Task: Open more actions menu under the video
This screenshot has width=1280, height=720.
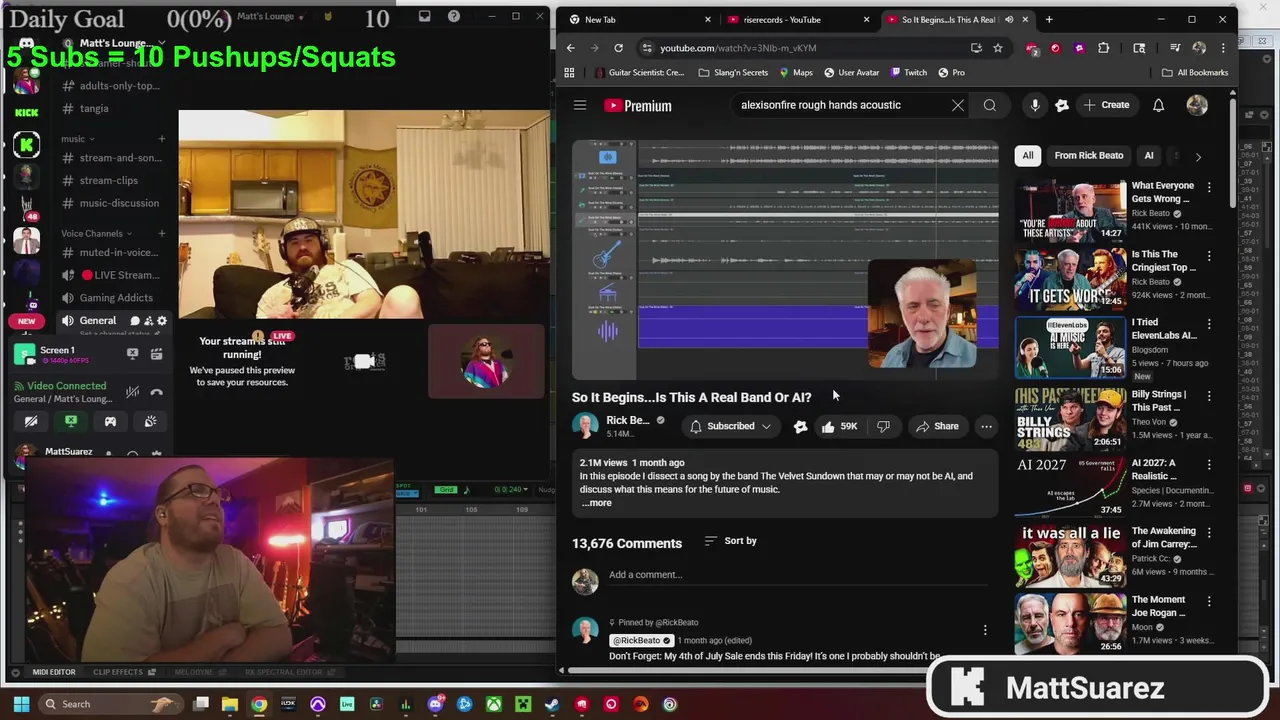Action: click(986, 426)
